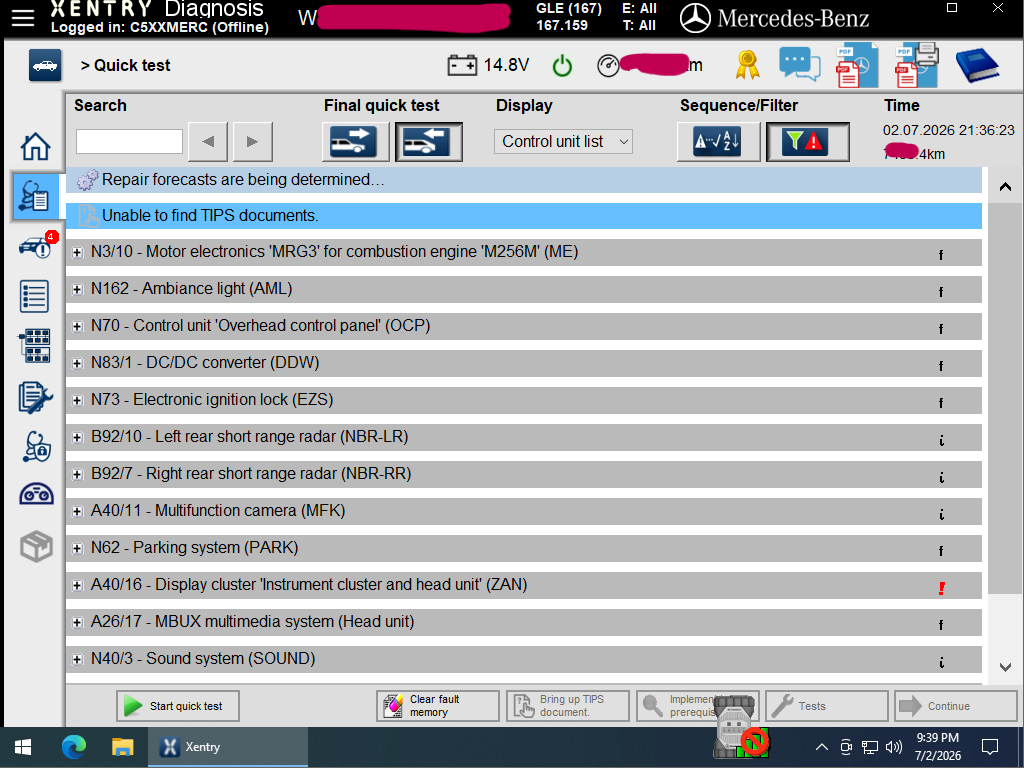Expand B92/10 Left rear radar row
Viewport: 1024px width, 768px height.
(x=78, y=438)
